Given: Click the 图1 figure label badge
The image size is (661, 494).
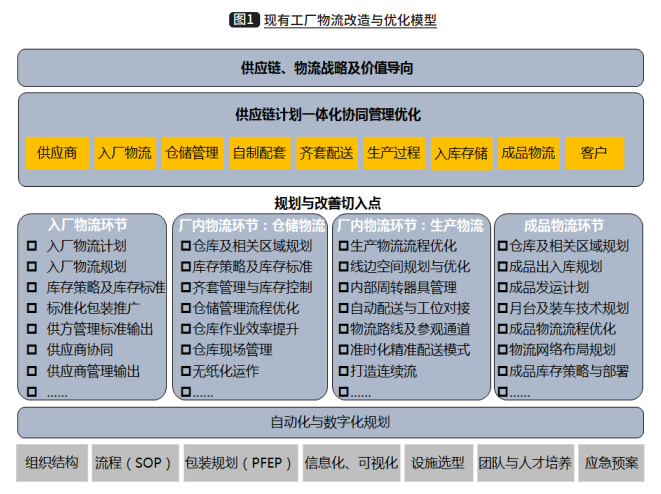Looking at the screenshot, I should (244, 19).
